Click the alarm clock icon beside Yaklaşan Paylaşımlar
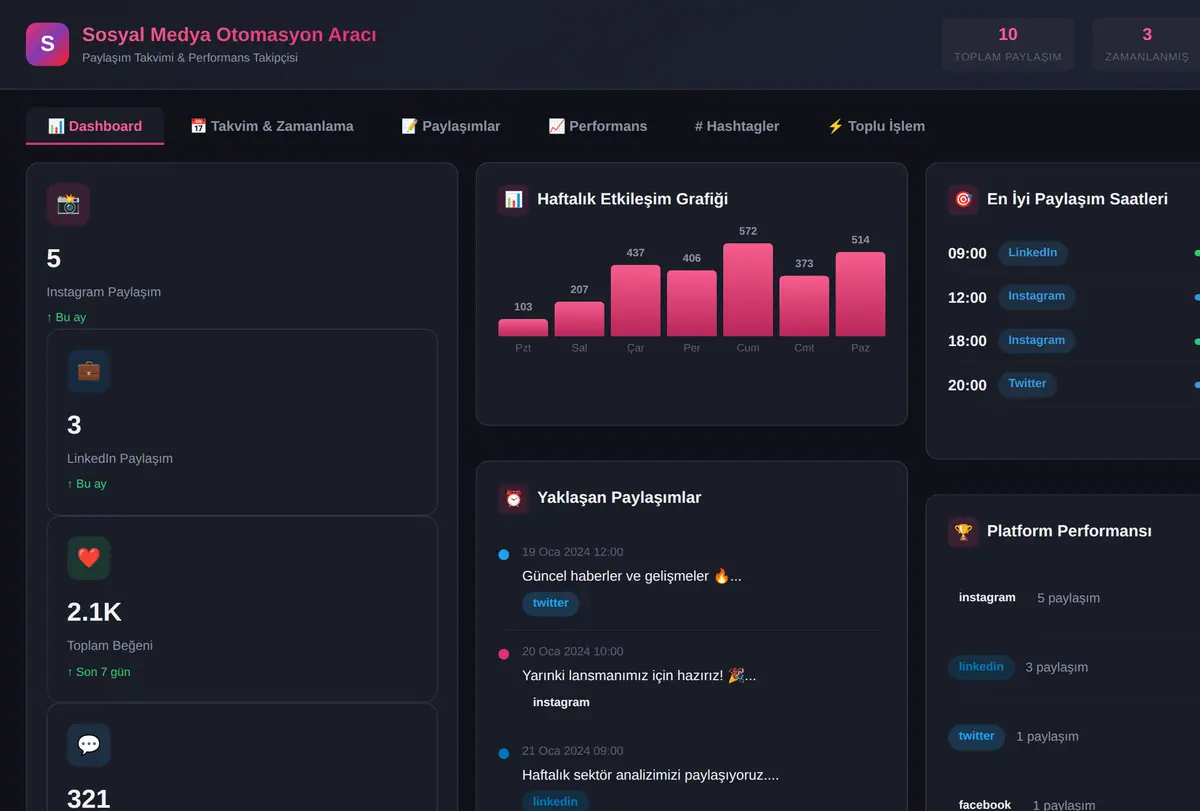Image resolution: width=1200 pixels, height=811 pixels. point(513,497)
